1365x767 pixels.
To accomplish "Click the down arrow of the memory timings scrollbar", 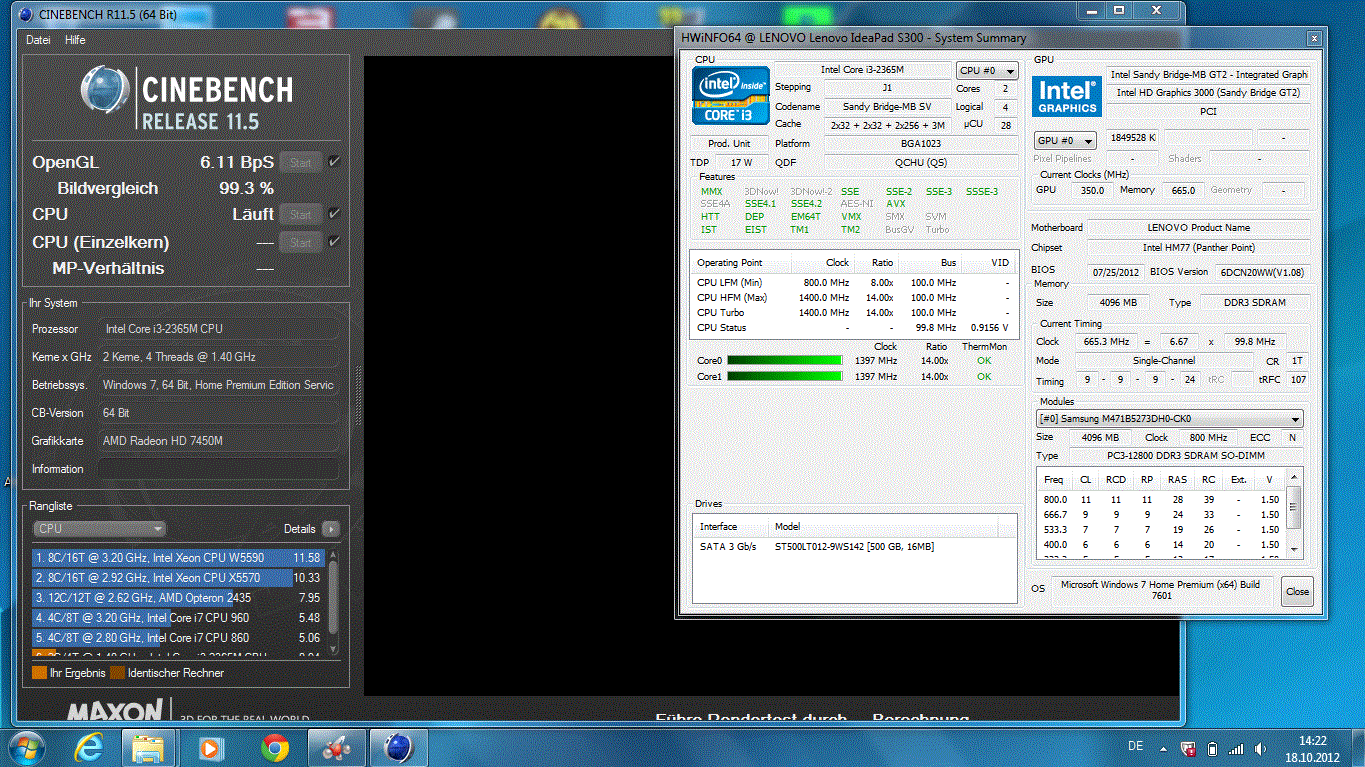I will (x=1295, y=549).
